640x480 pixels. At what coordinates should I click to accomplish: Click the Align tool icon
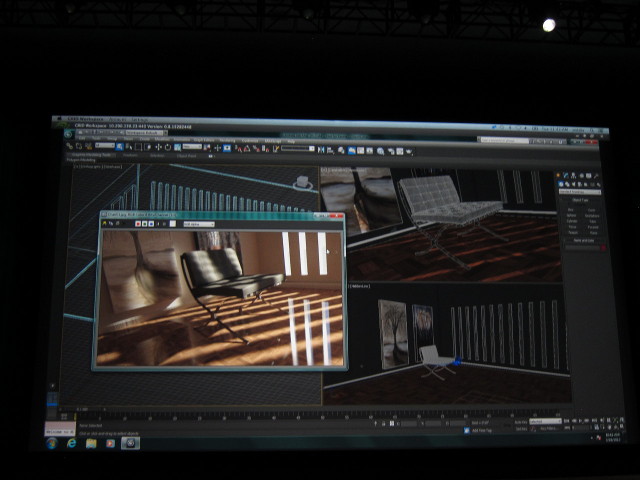(x=330, y=151)
